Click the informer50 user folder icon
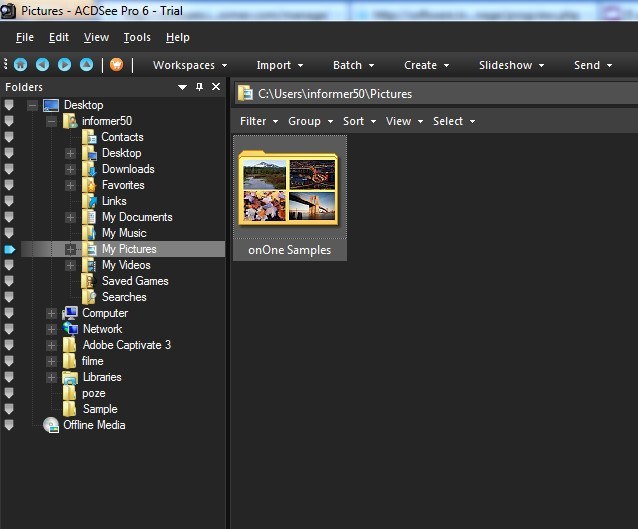The width and height of the screenshot is (638, 529). [70, 121]
